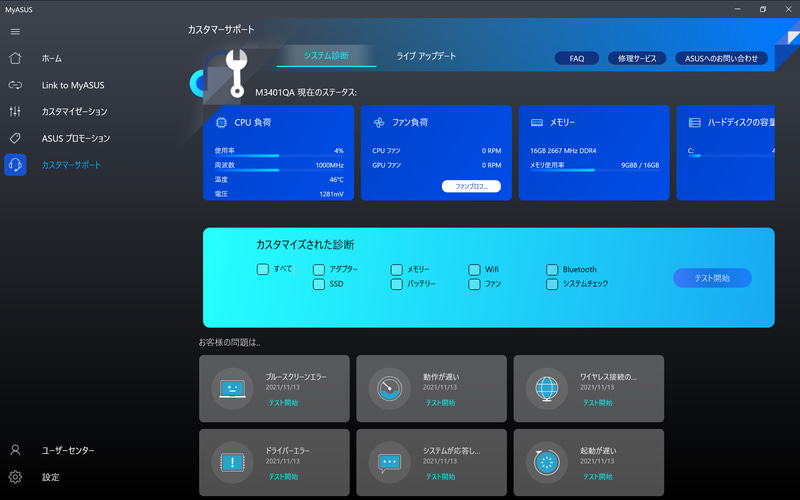Click the settings gear icon

(15, 477)
